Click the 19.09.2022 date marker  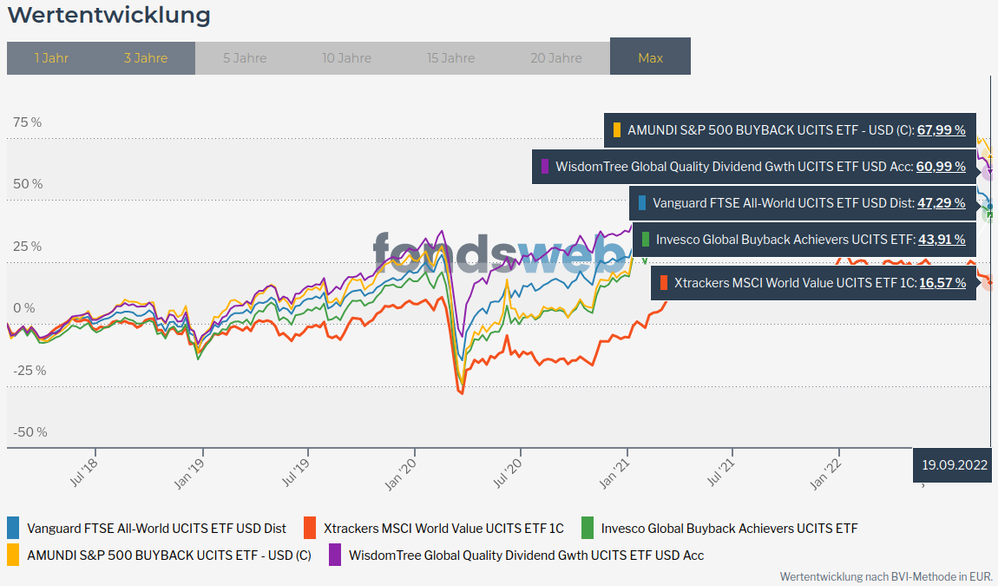pyautogui.click(x=954, y=465)
